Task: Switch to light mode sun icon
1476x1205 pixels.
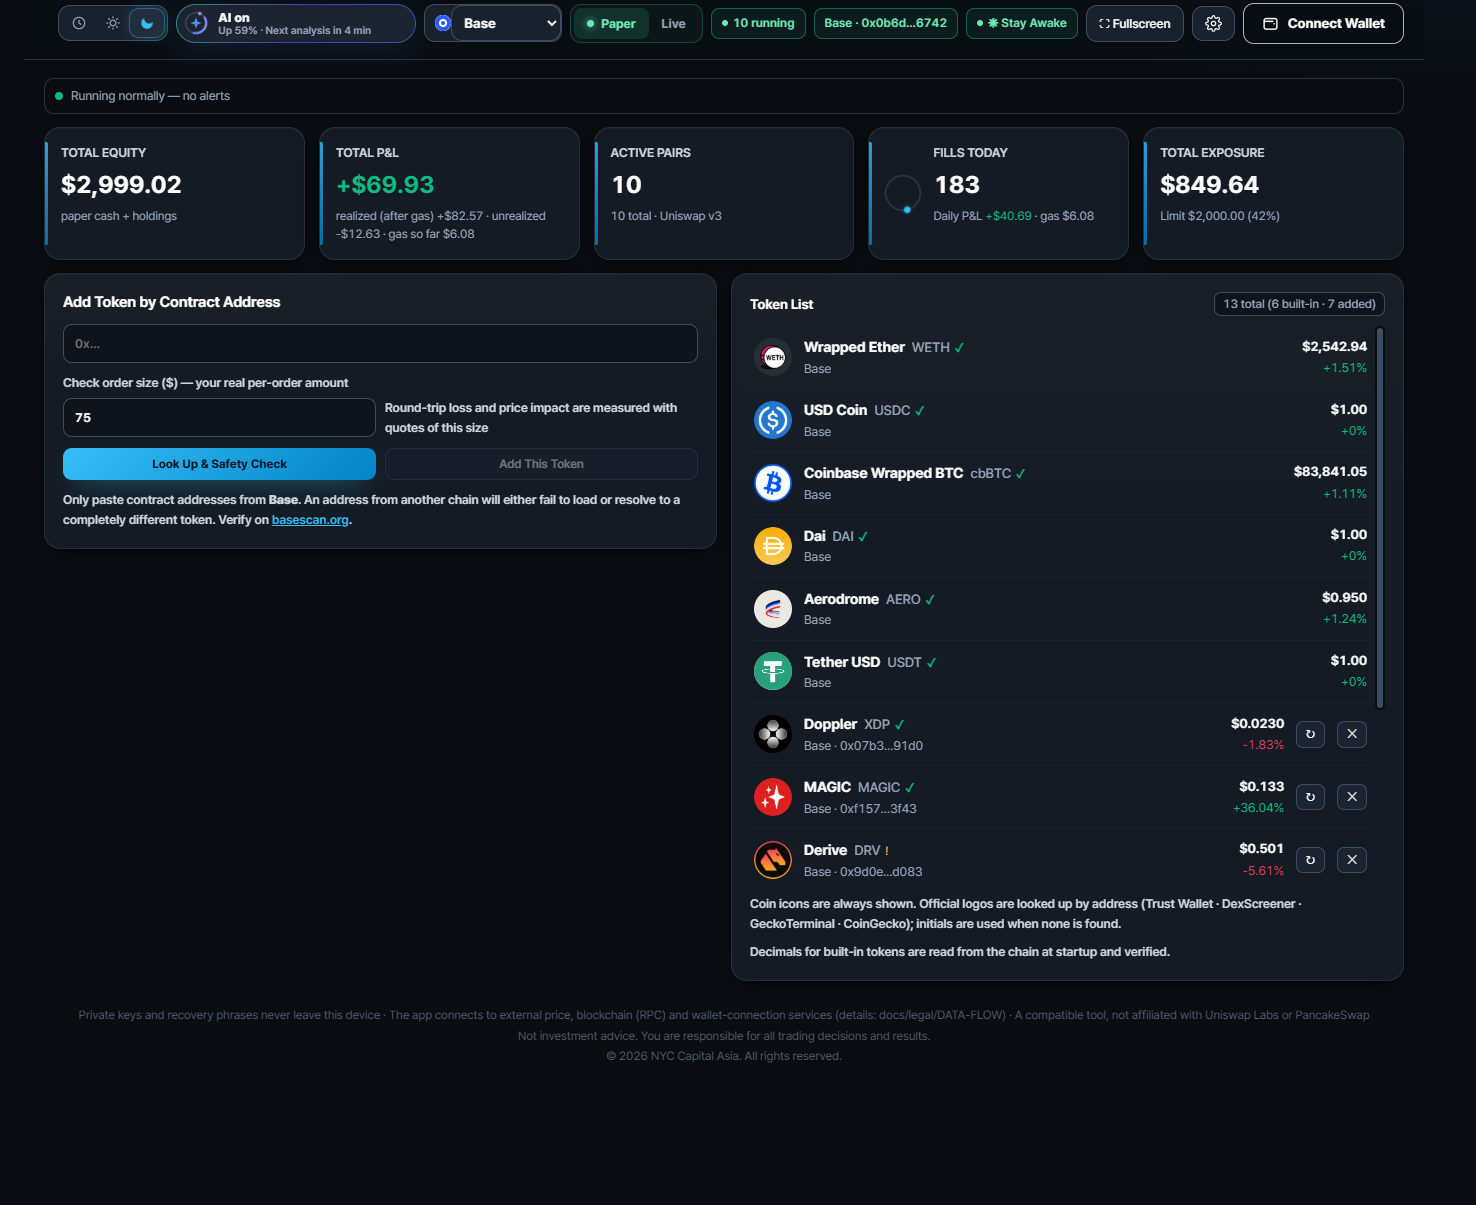Action: tap(113, 23)
